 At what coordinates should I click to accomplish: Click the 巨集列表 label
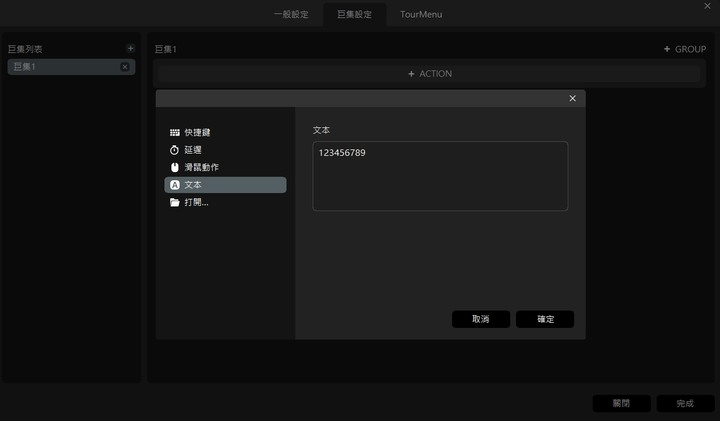pos(25,49)
